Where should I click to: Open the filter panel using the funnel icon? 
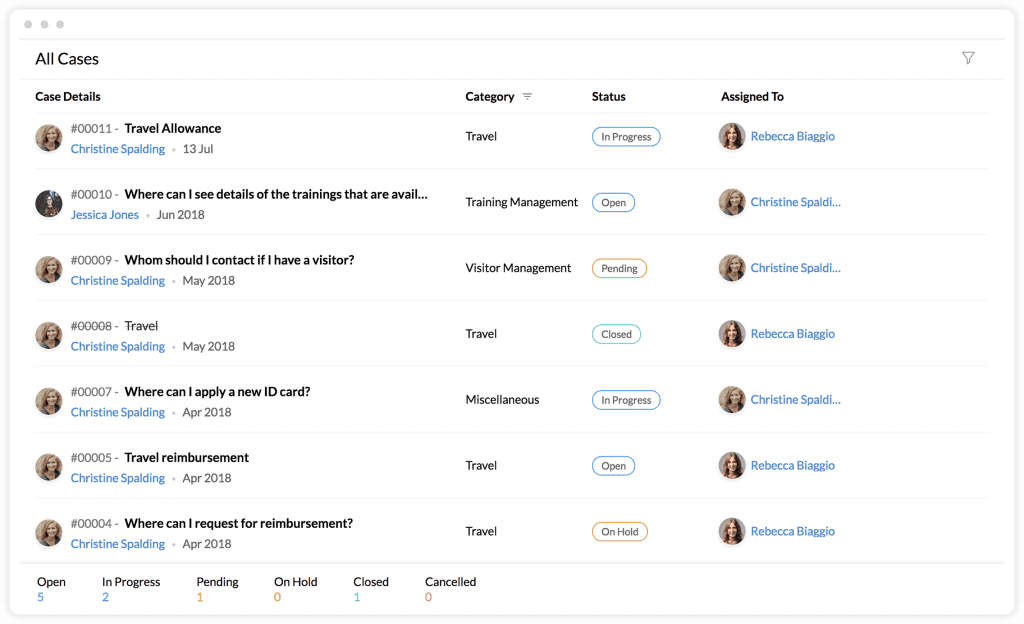(968, 58)
